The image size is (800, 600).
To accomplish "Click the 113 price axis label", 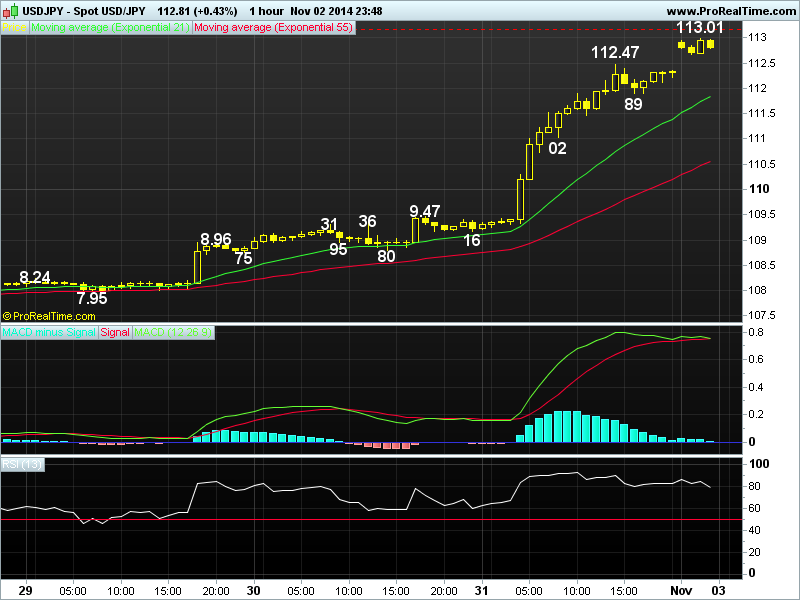I will pyautogui.click(x=757, y=37).
